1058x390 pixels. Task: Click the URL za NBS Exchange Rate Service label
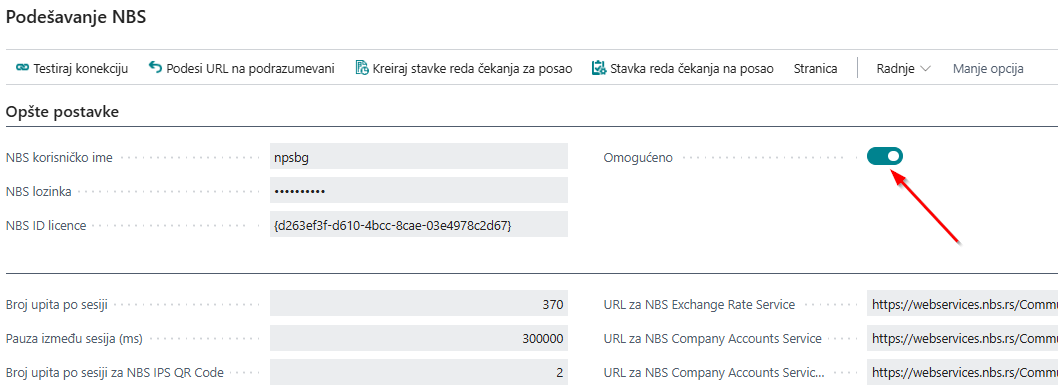point(699,304)
